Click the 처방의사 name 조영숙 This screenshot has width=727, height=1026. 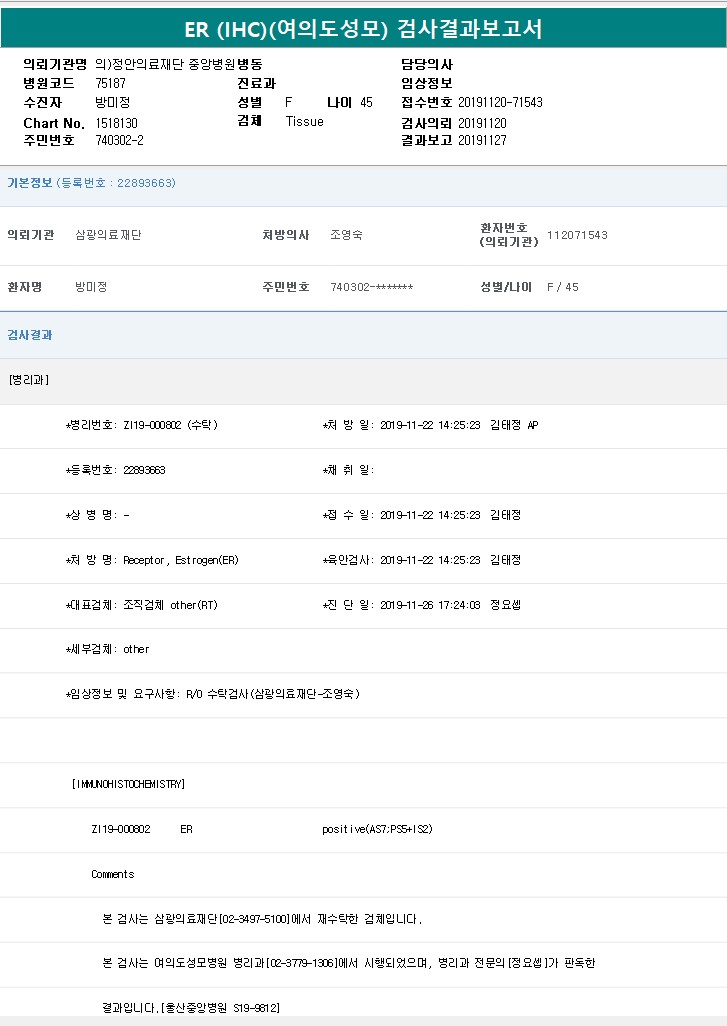click(x=346, y=235)
